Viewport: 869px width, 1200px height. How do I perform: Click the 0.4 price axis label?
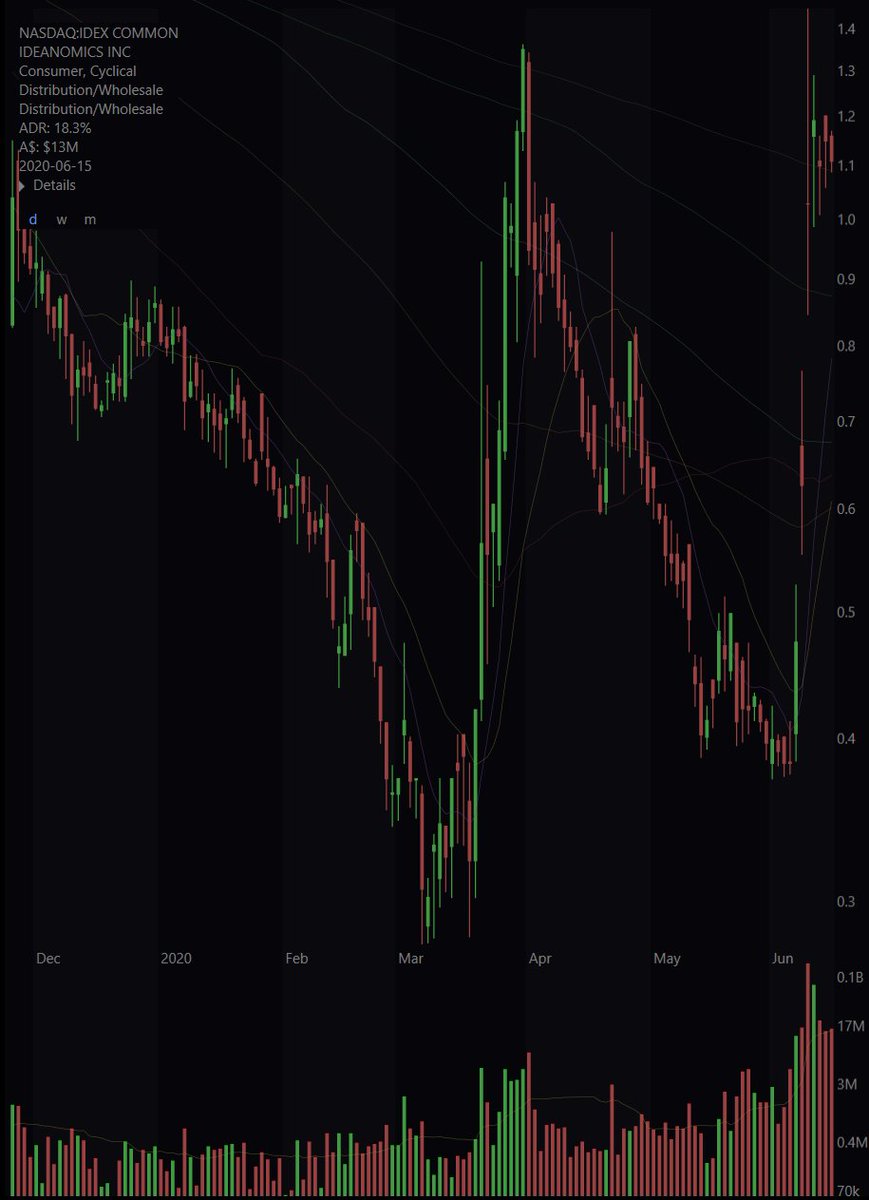tap(846, 740)
